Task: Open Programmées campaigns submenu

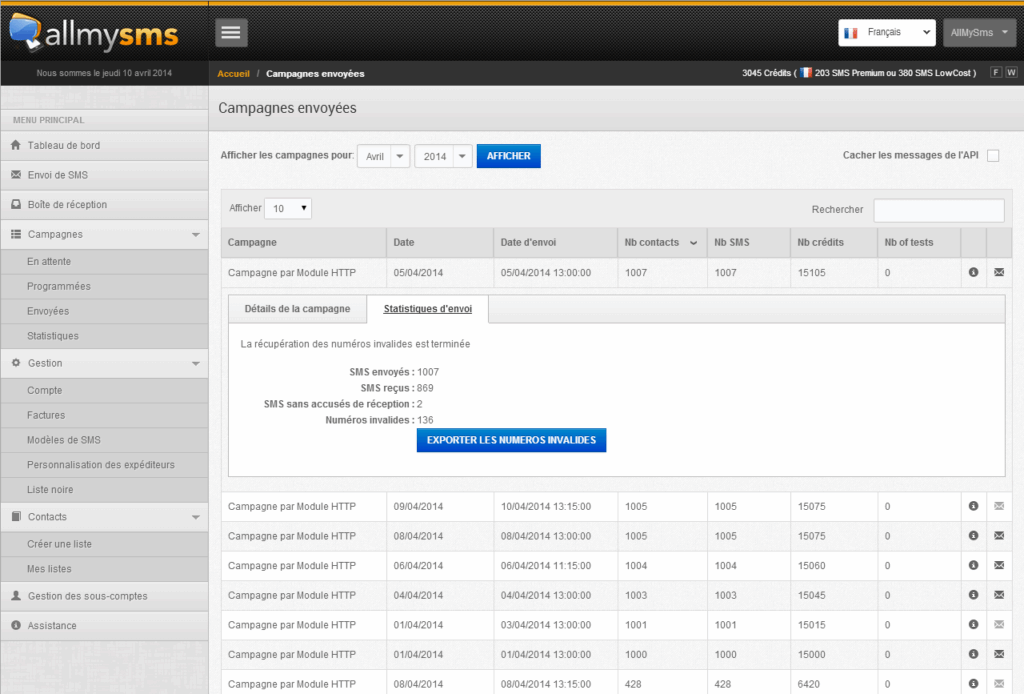Action: [x=104, y=286]
